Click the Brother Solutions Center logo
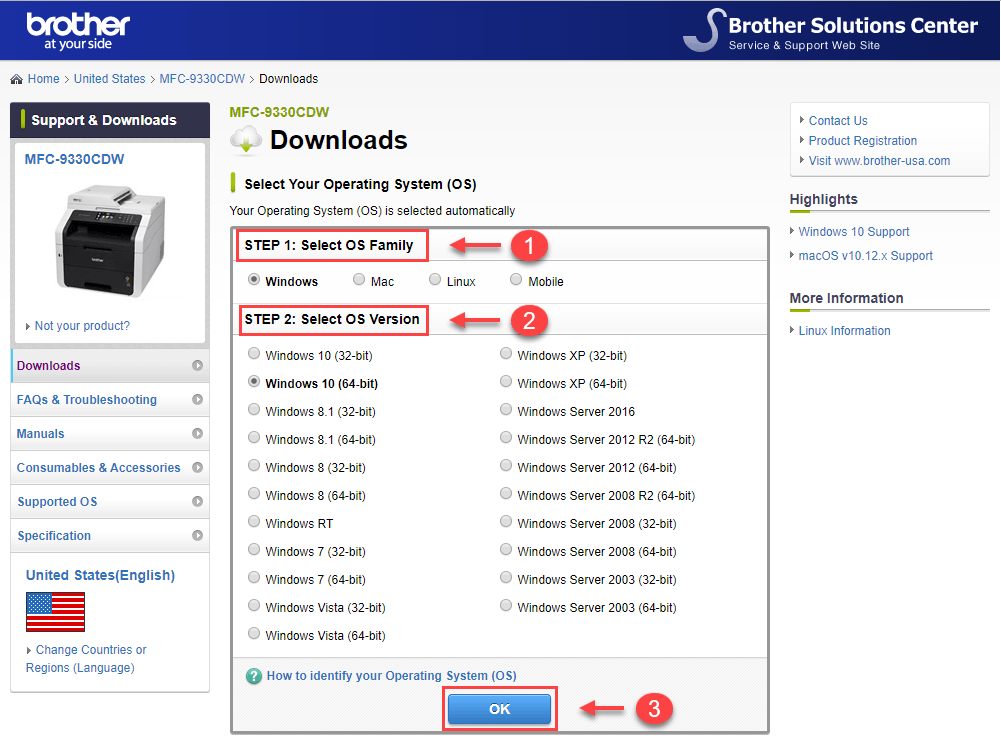The width and height of the screenshot is (1001, 744). coord(830,30)
